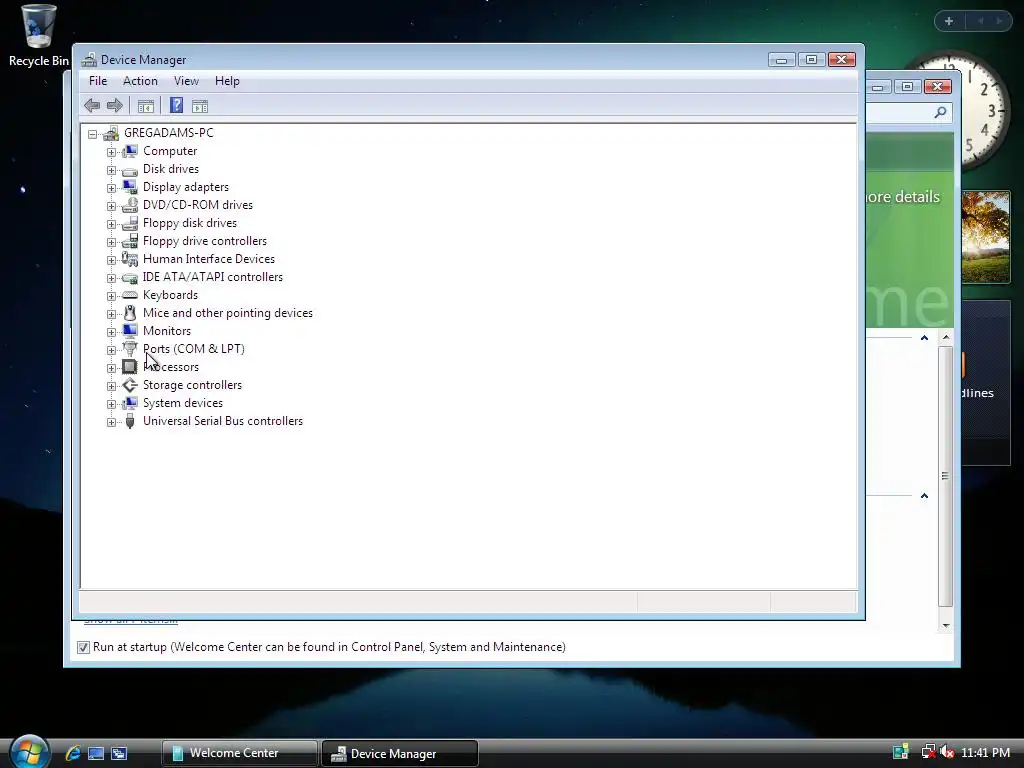Click the Mice and pointing devices icon
The image size is (1024, 768).
pos(130,313)
